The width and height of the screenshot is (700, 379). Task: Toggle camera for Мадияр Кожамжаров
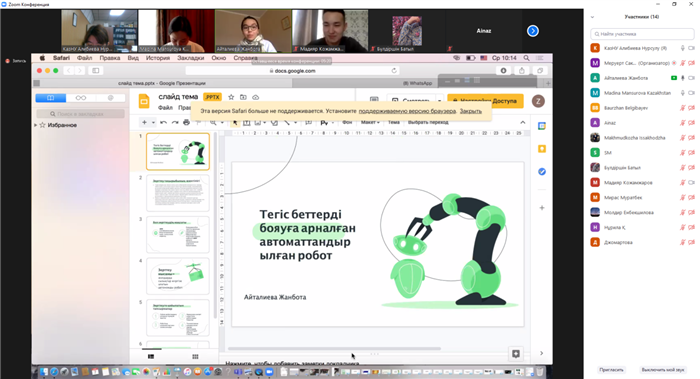tap(691, 183)
